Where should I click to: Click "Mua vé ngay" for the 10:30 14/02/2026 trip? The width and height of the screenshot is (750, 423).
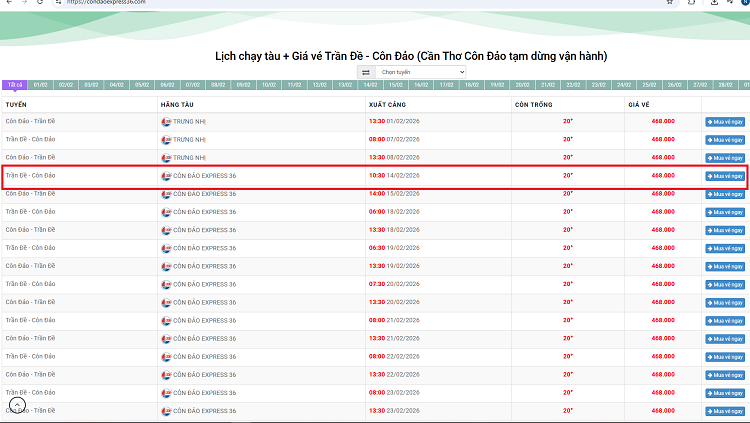click(x=725, y=176)
